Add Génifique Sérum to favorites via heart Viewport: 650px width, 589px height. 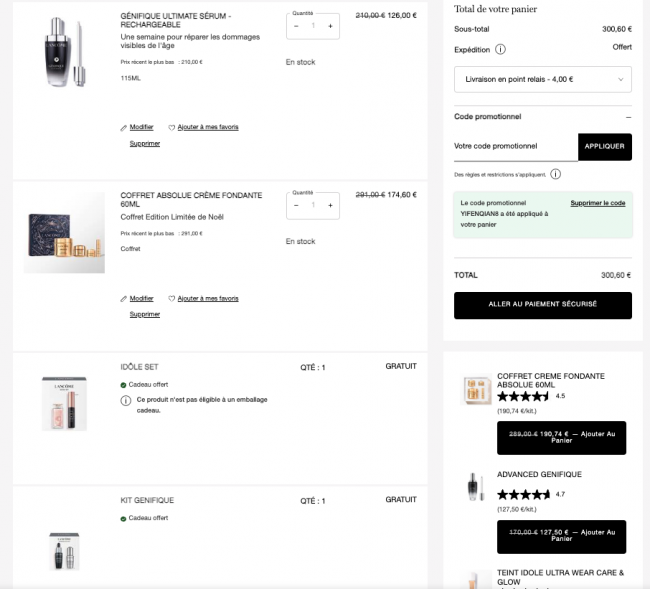coord(172,128)
